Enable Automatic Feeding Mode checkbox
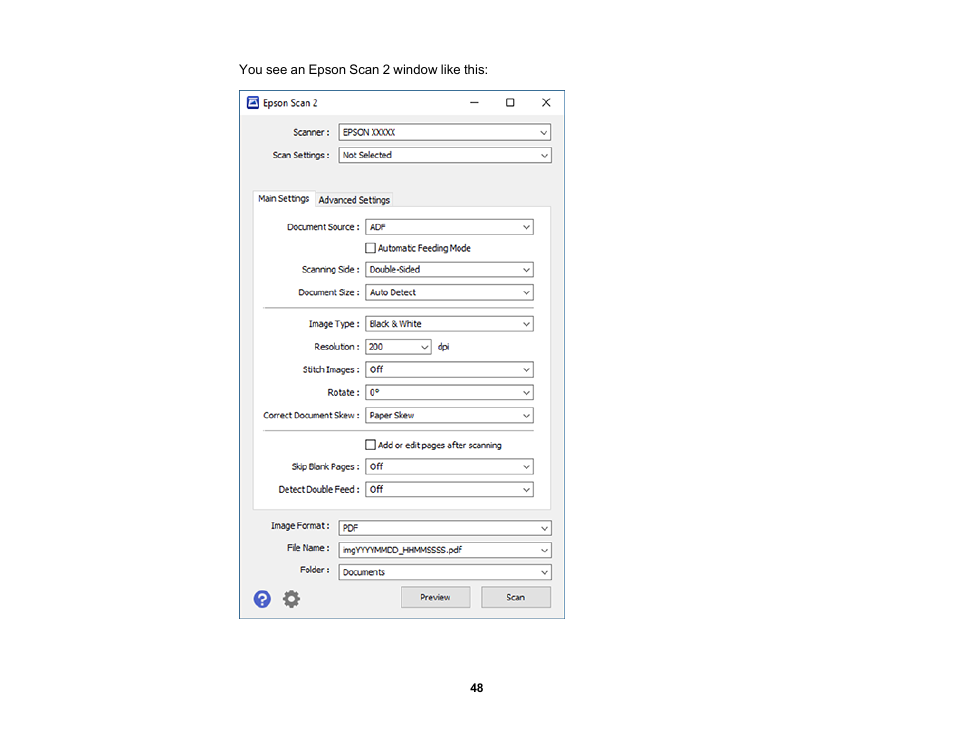Image resolution: width=954 pixels, height=738 pixels. 371,248
